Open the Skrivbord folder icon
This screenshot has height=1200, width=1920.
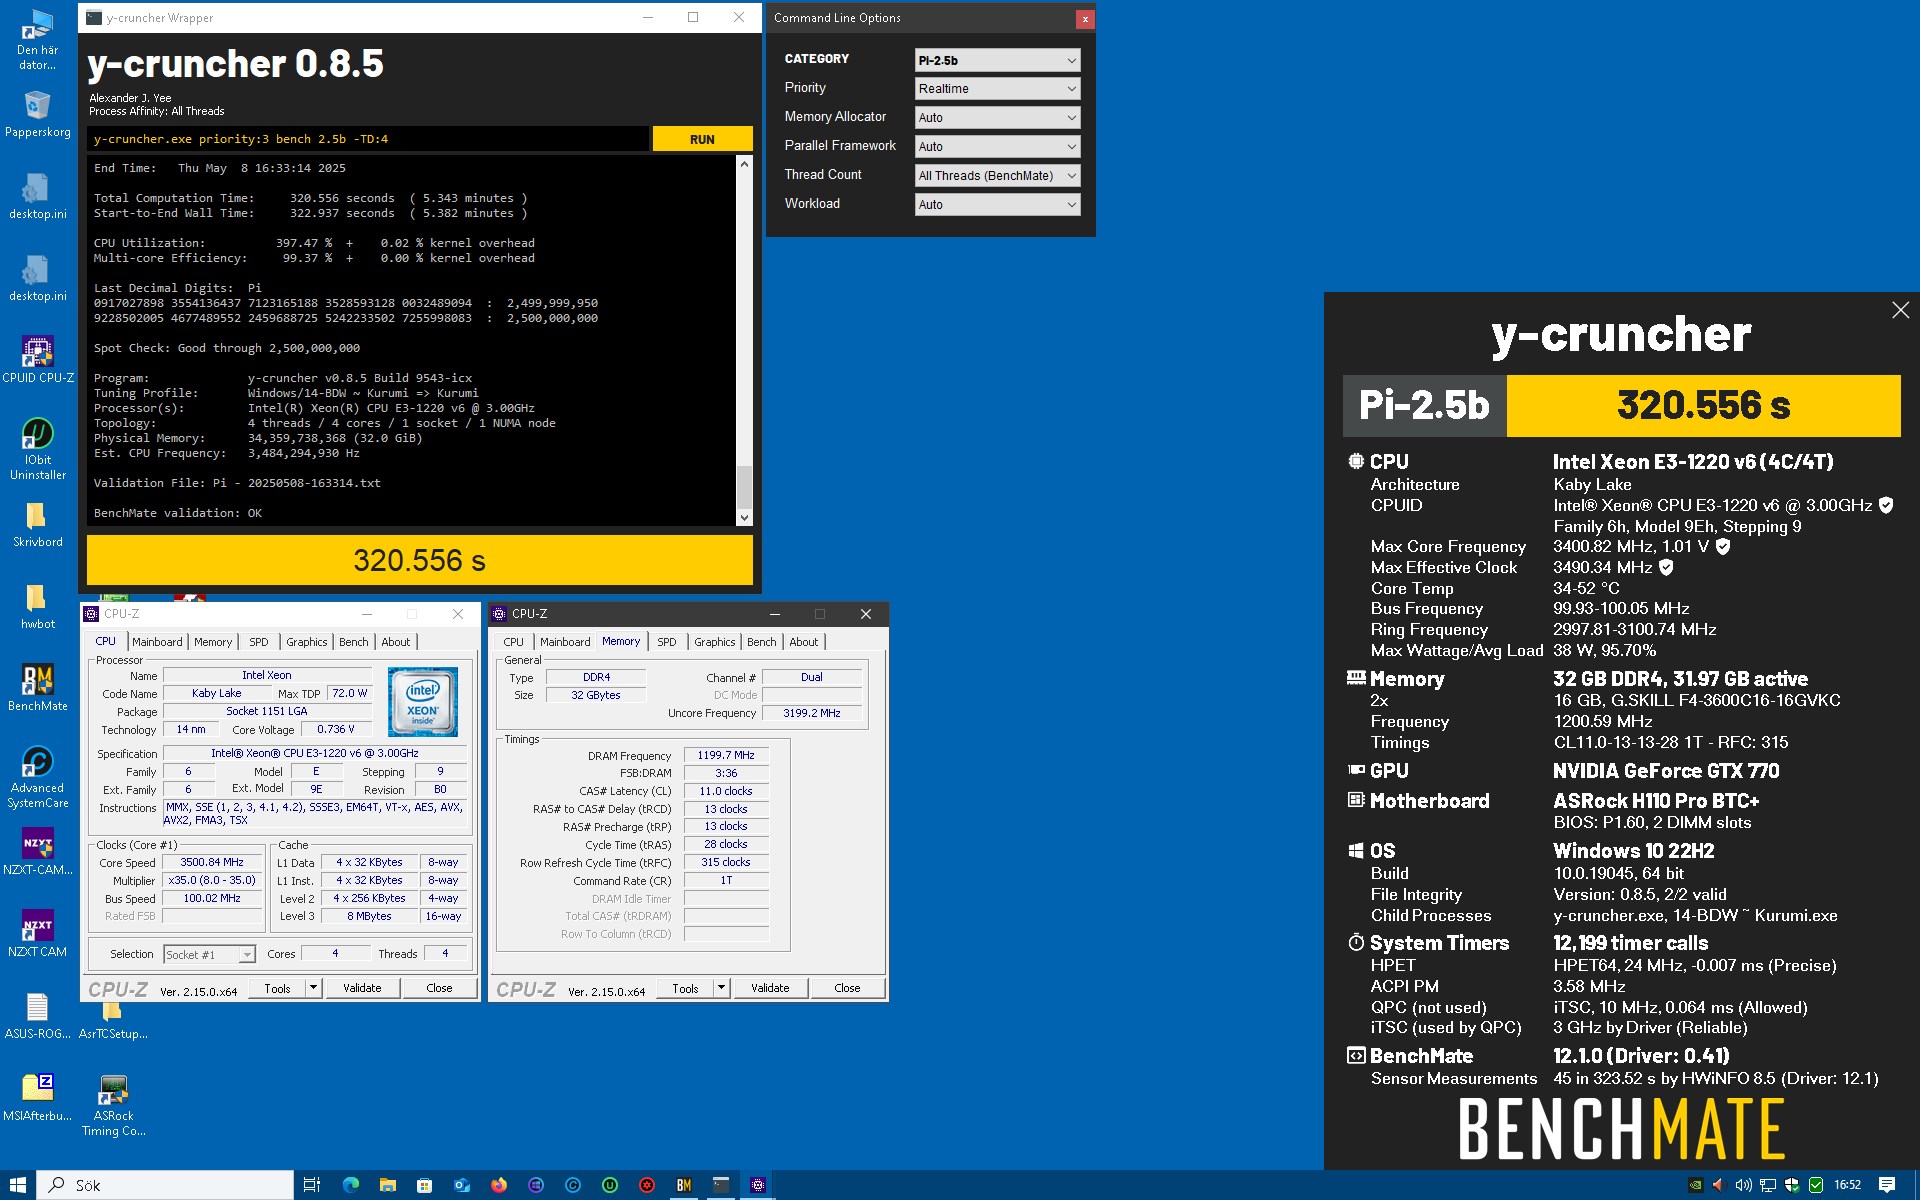pos(37,524)
